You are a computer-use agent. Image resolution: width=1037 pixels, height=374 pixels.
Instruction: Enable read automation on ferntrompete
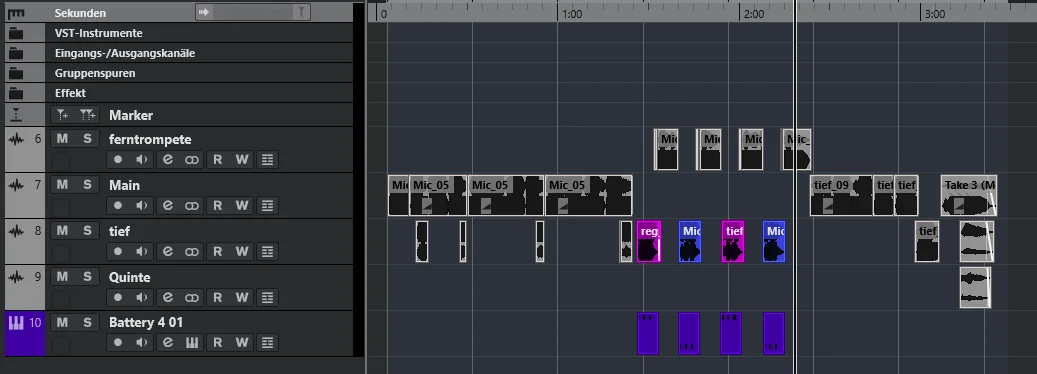coord(218,159)
